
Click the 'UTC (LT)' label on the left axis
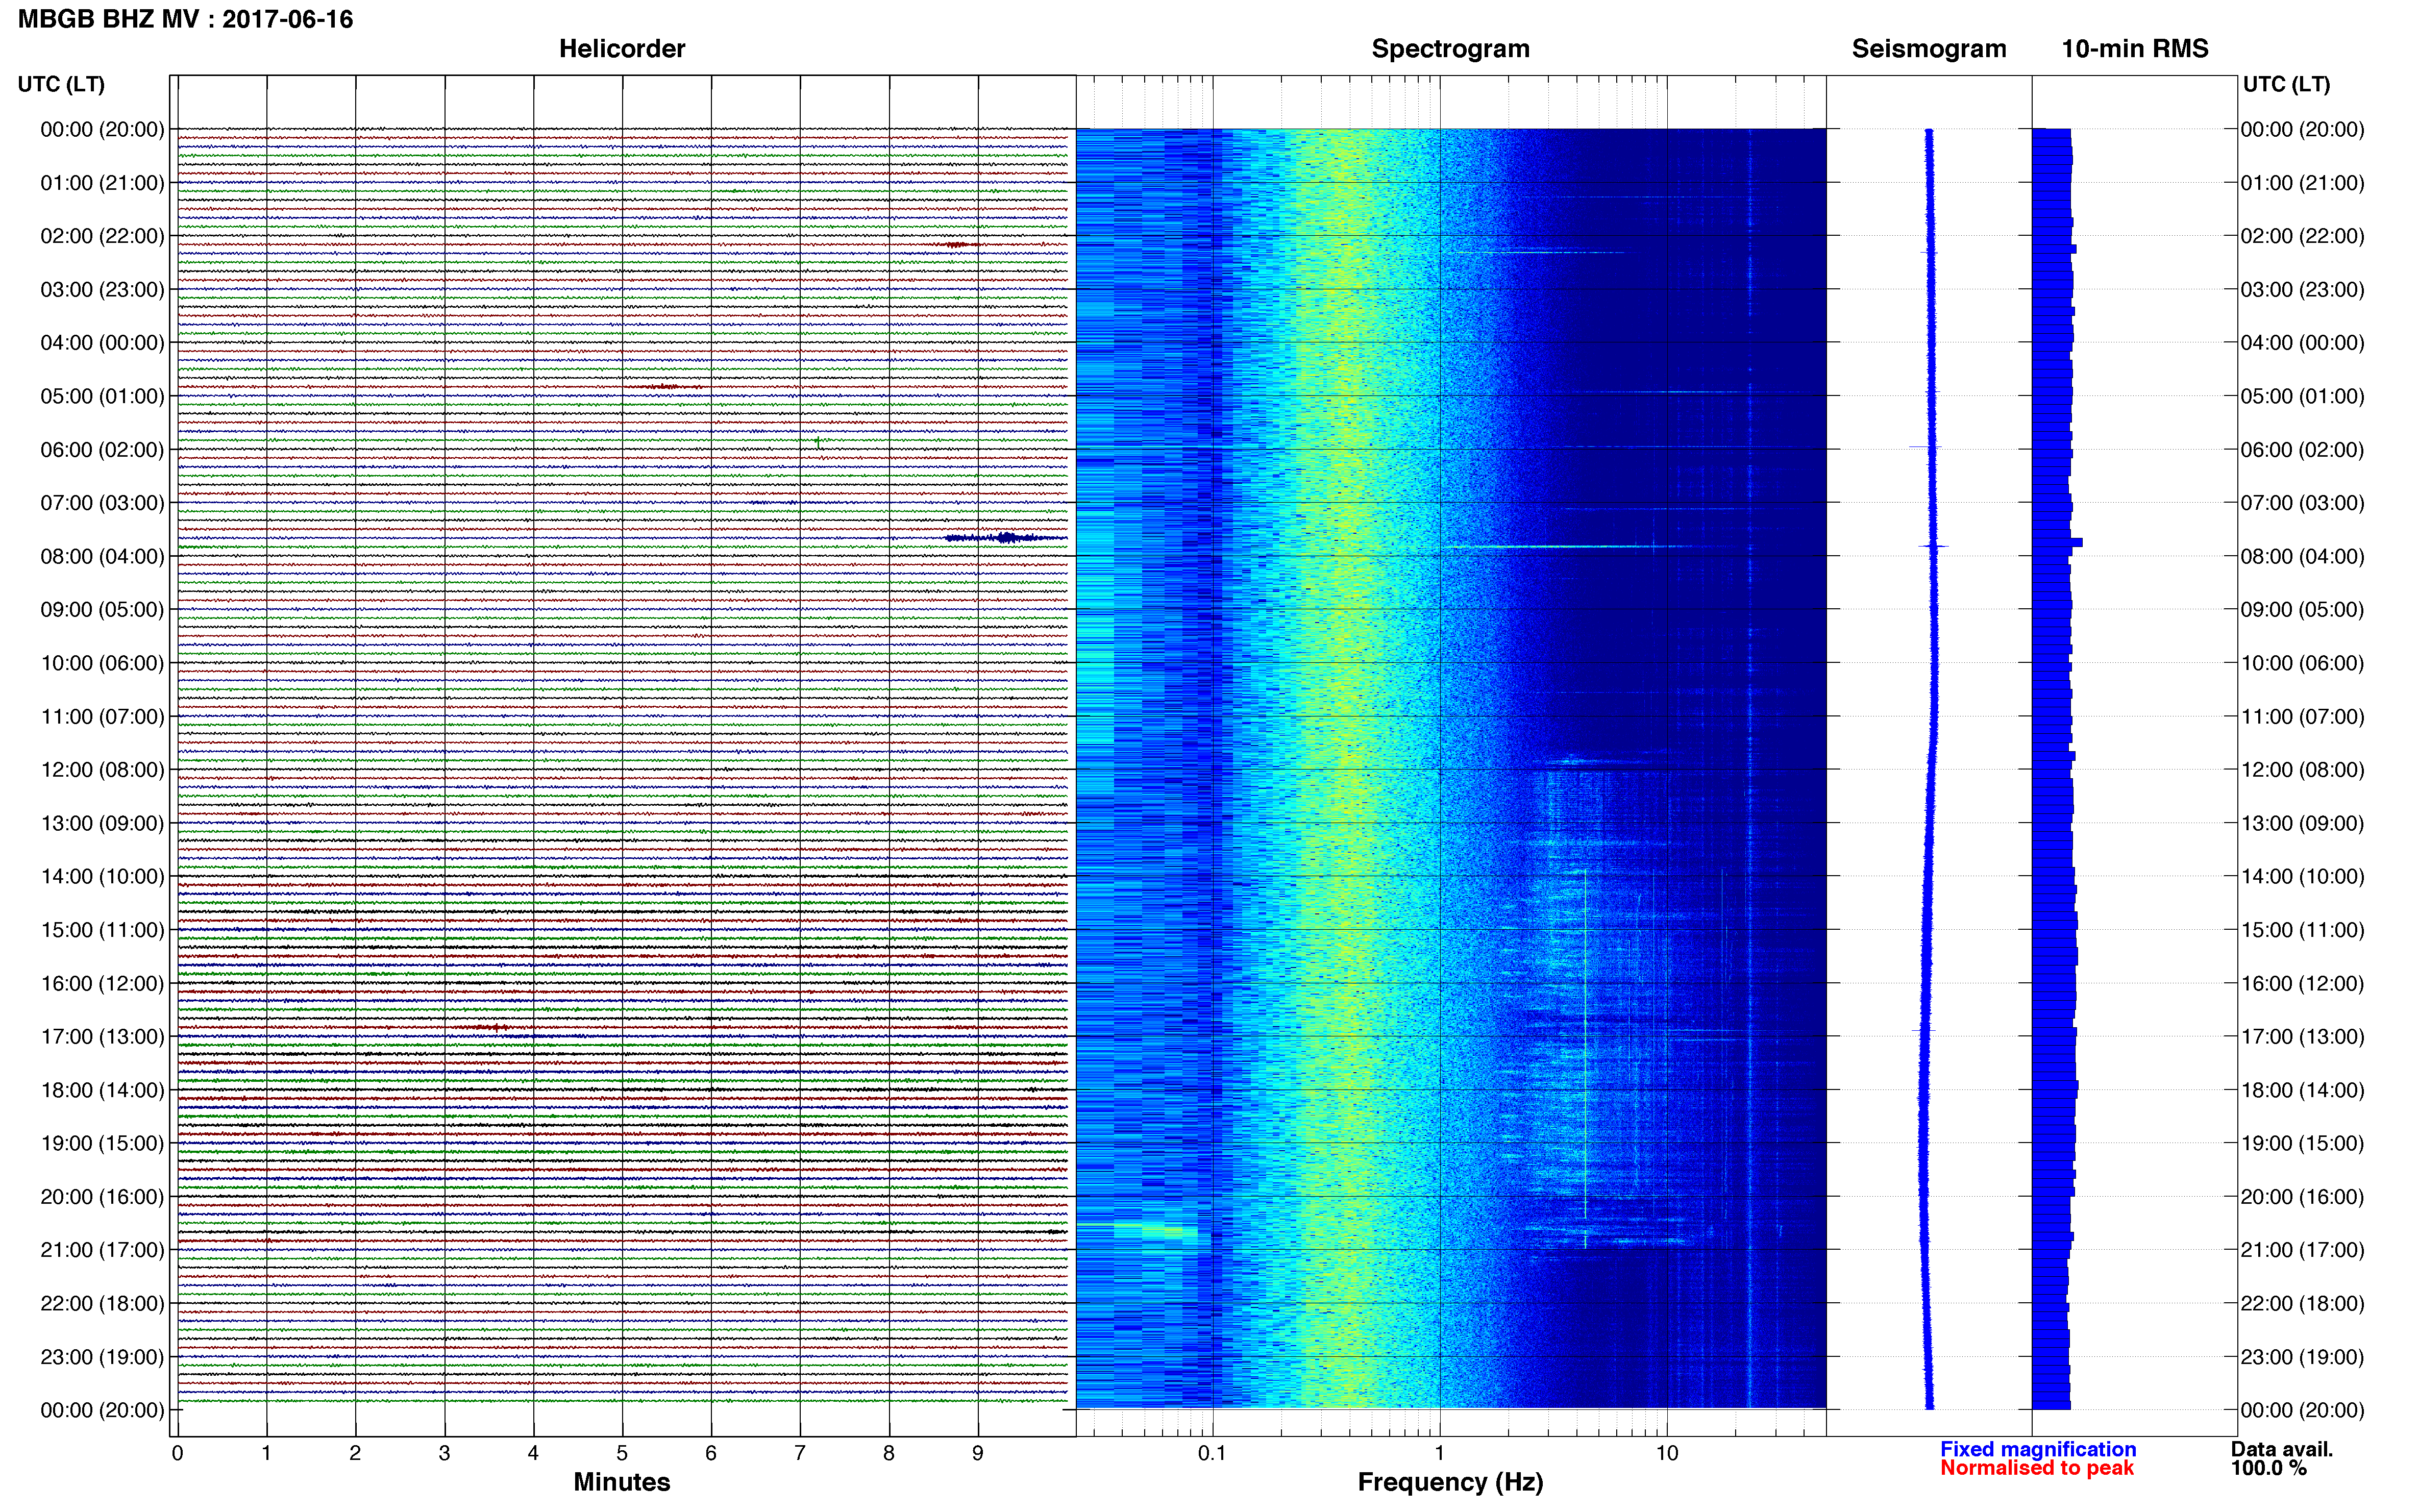(x=61, y=84)
